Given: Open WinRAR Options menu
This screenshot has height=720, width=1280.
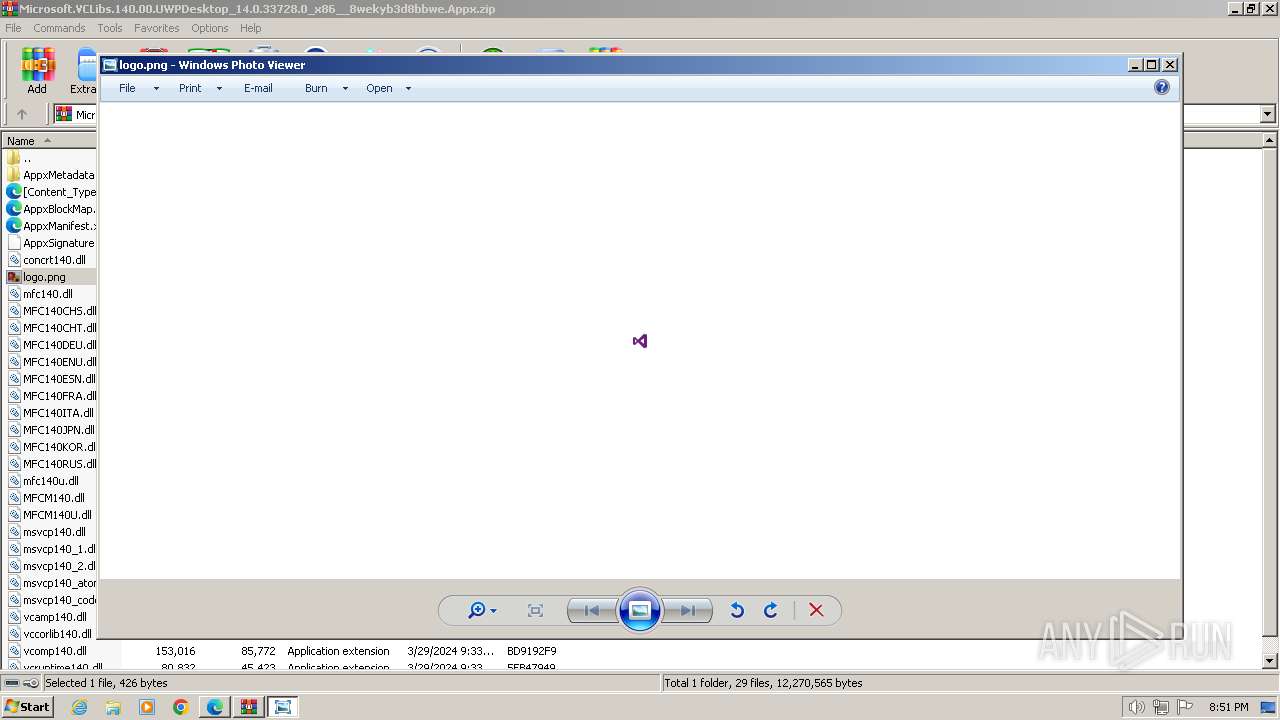Looking at the screenshot, I should (x=210, y=28).
